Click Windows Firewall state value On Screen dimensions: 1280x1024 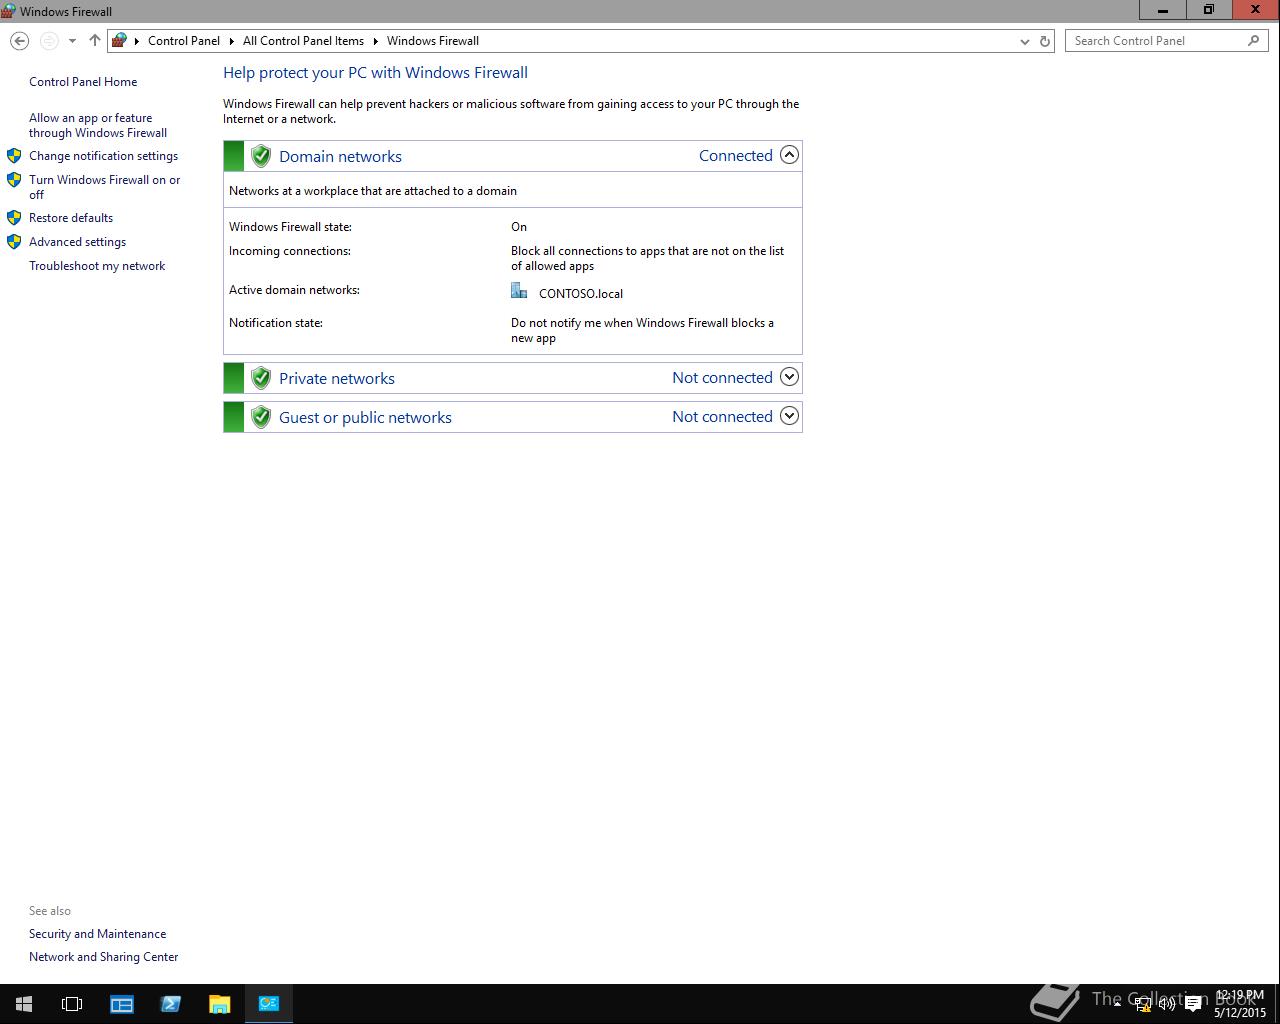(x=519, y=227)
